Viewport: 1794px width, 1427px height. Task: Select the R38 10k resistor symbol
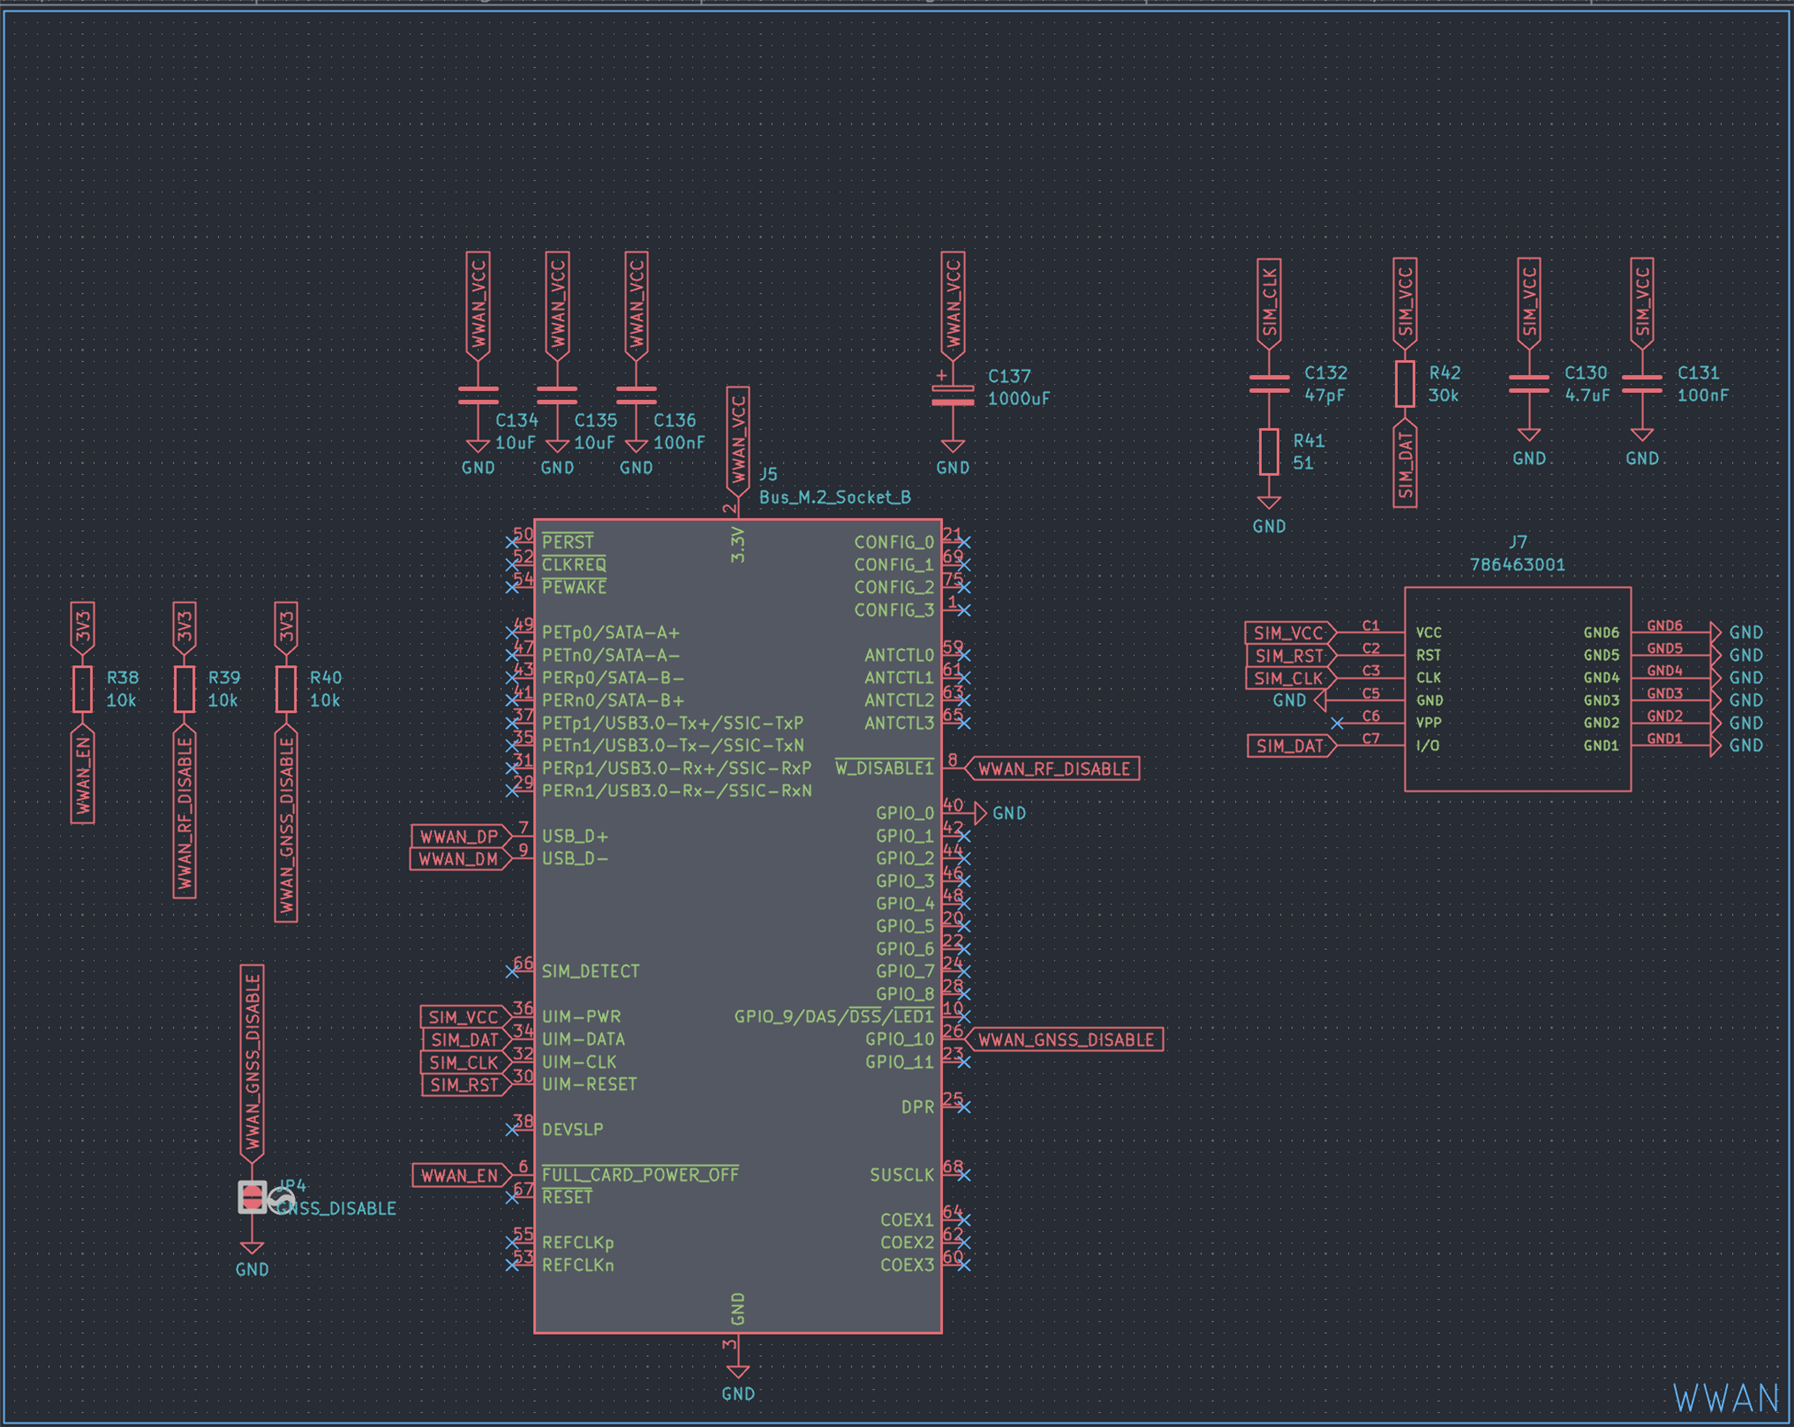[x=83, y=689]
